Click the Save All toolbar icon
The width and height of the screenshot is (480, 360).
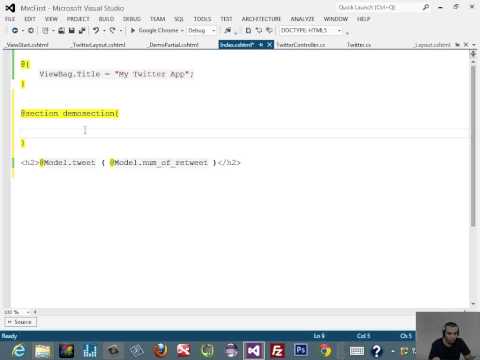tap(82, 30)
